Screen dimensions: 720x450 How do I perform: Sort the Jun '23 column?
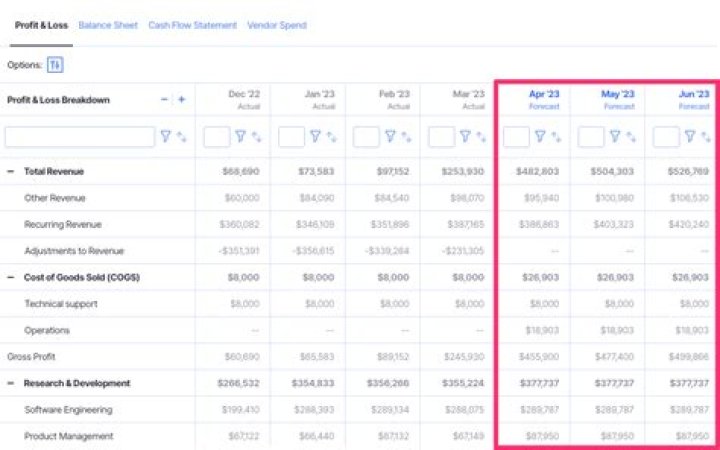tap(706, 137)
